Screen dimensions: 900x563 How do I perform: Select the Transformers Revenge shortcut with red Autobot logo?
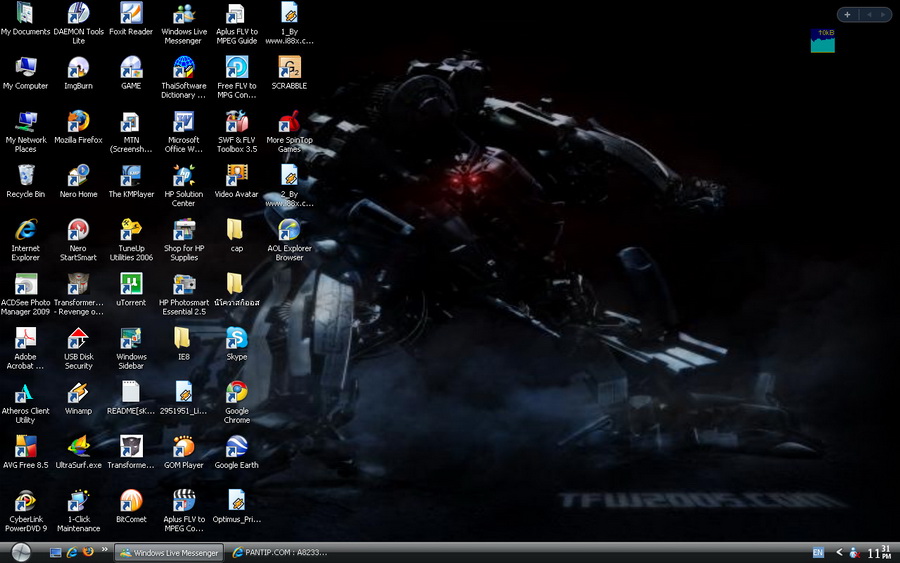[x=78, y=284]
